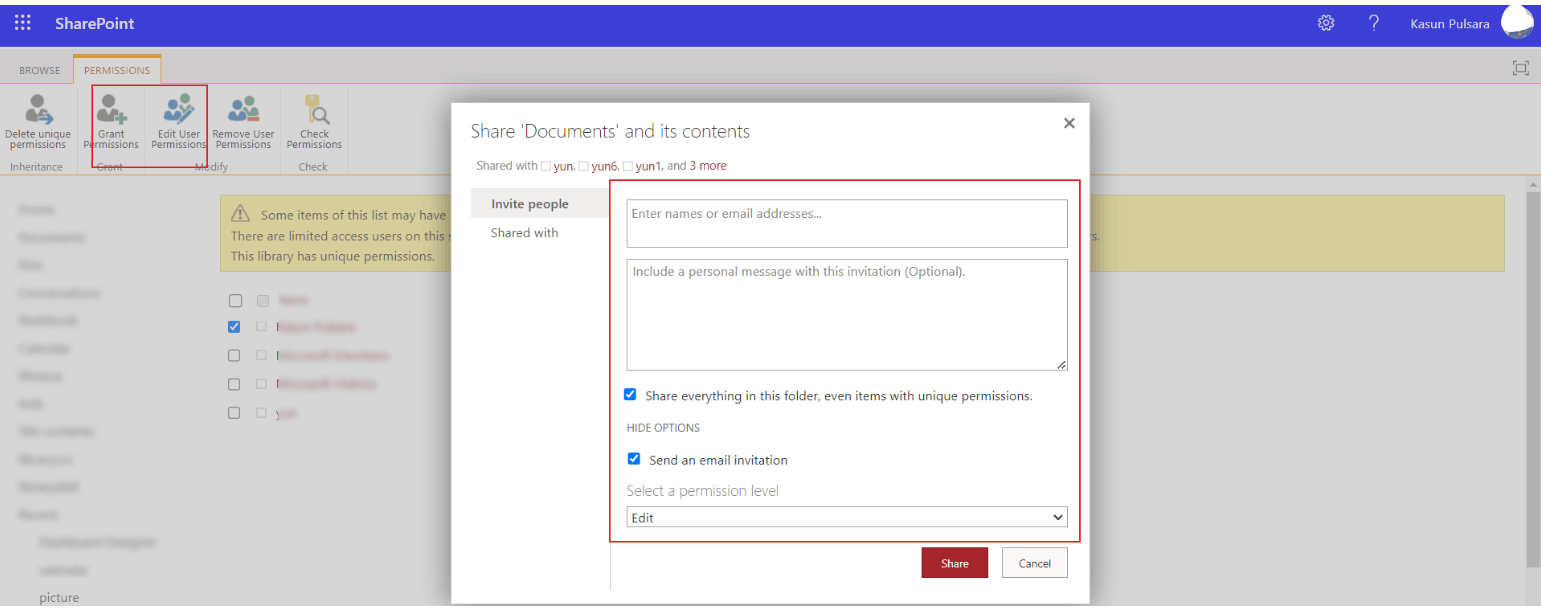Click the page vertical scrollbar

click(1533, 380)
